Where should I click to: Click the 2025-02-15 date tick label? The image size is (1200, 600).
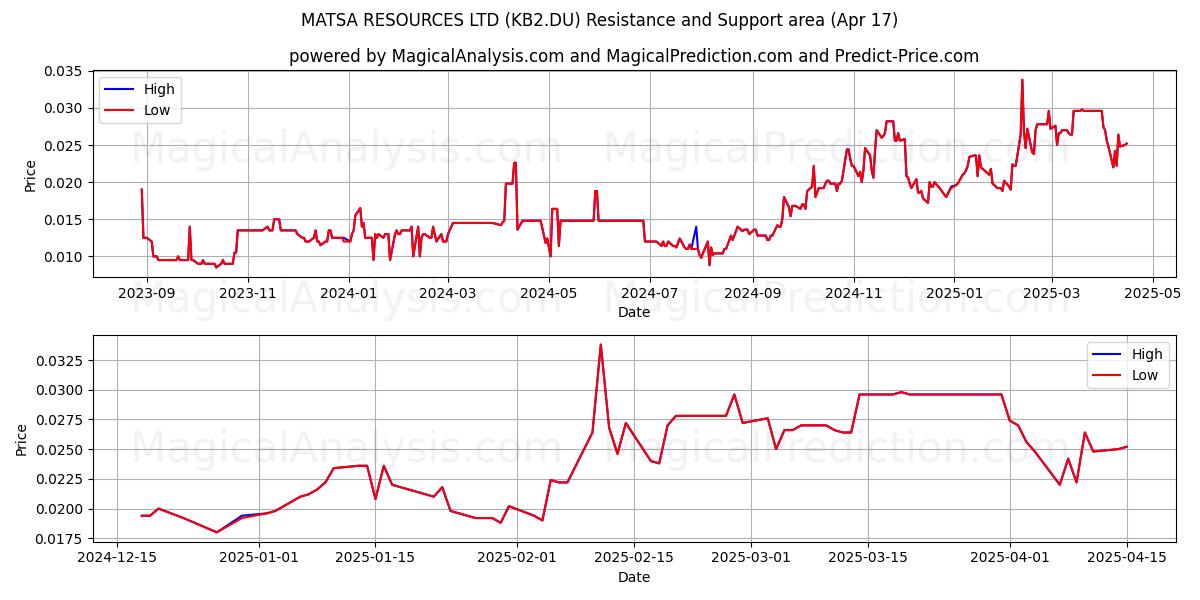634,559
